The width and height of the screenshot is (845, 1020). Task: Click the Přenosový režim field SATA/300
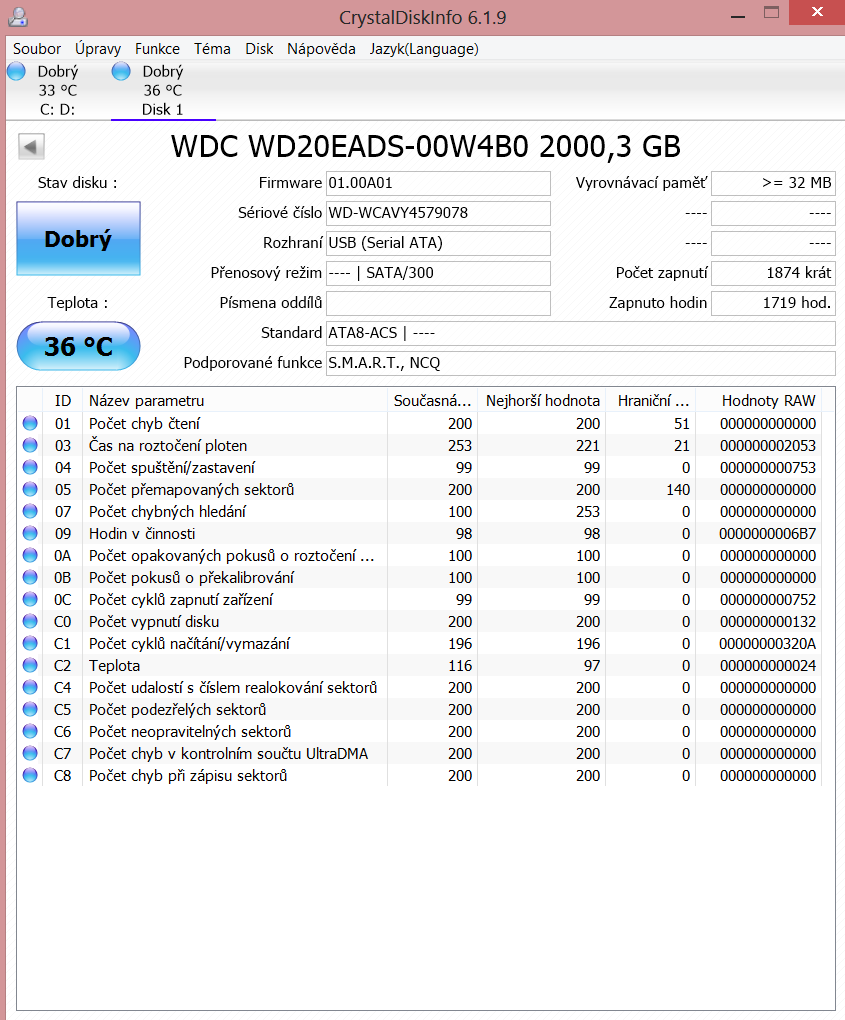coord(438,273)
